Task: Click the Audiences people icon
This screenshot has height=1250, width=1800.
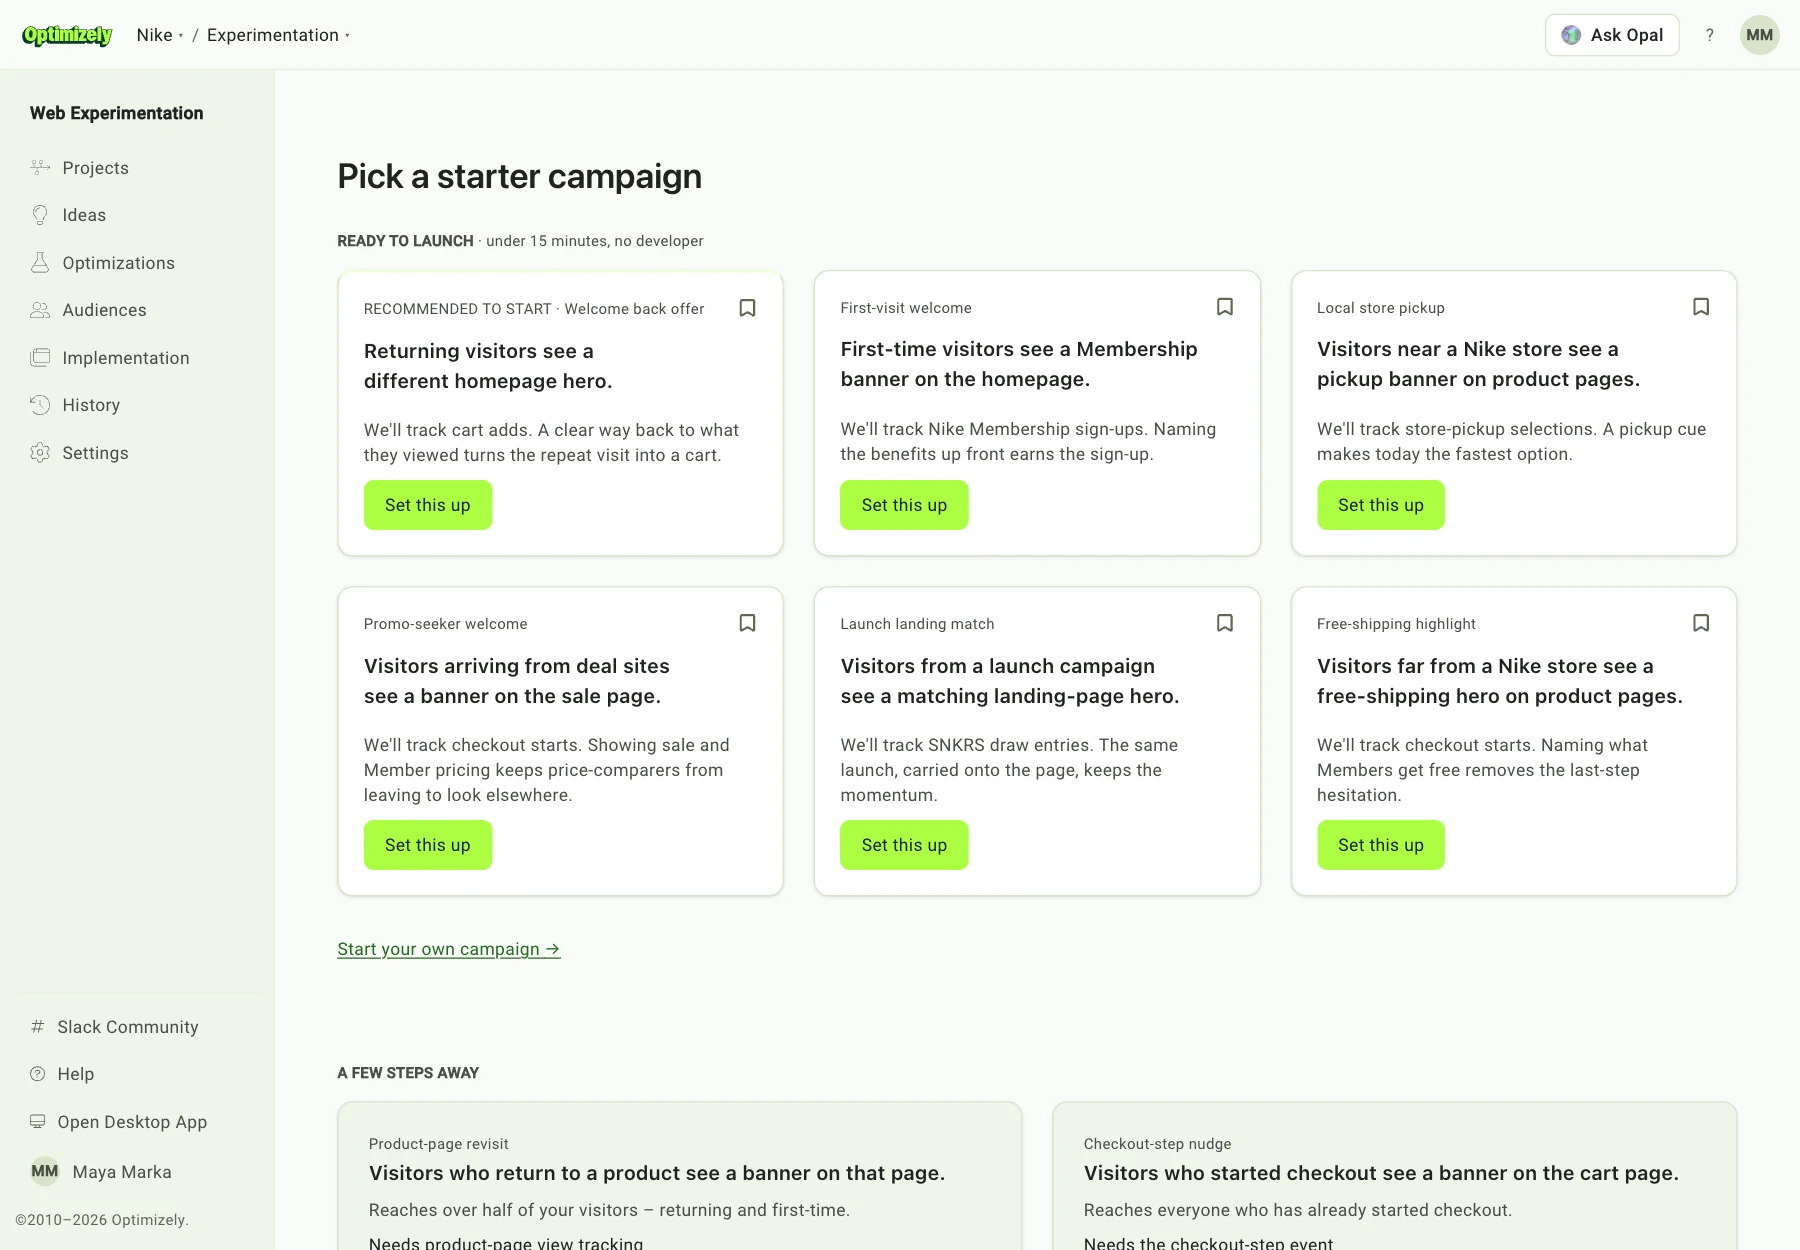Action: (40, 310)
